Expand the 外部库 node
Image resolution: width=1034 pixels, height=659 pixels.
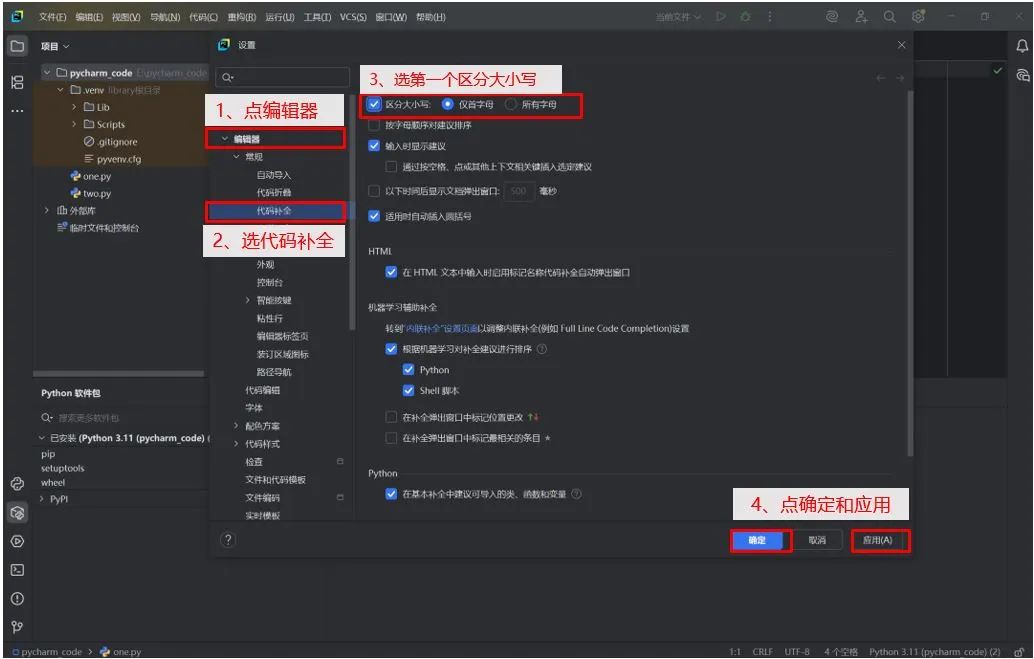47,210
